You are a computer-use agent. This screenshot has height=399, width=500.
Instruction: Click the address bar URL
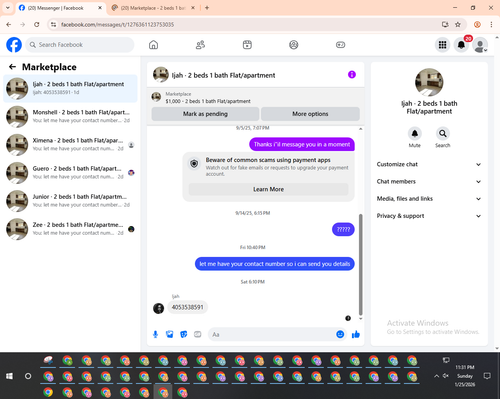tap(117, 24)
